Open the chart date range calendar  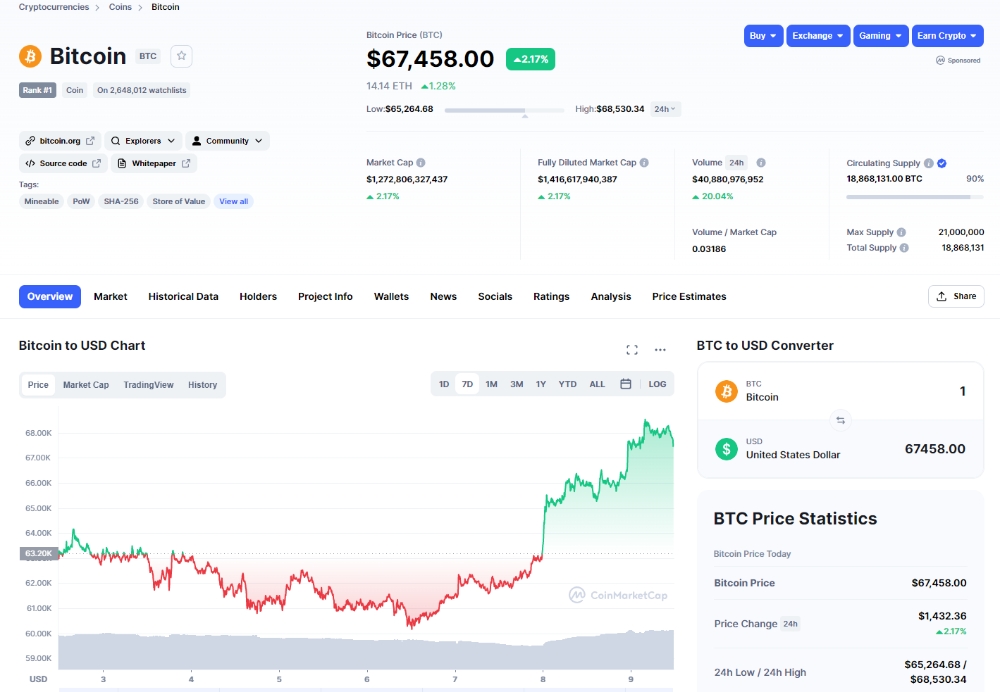coord(626,384)
